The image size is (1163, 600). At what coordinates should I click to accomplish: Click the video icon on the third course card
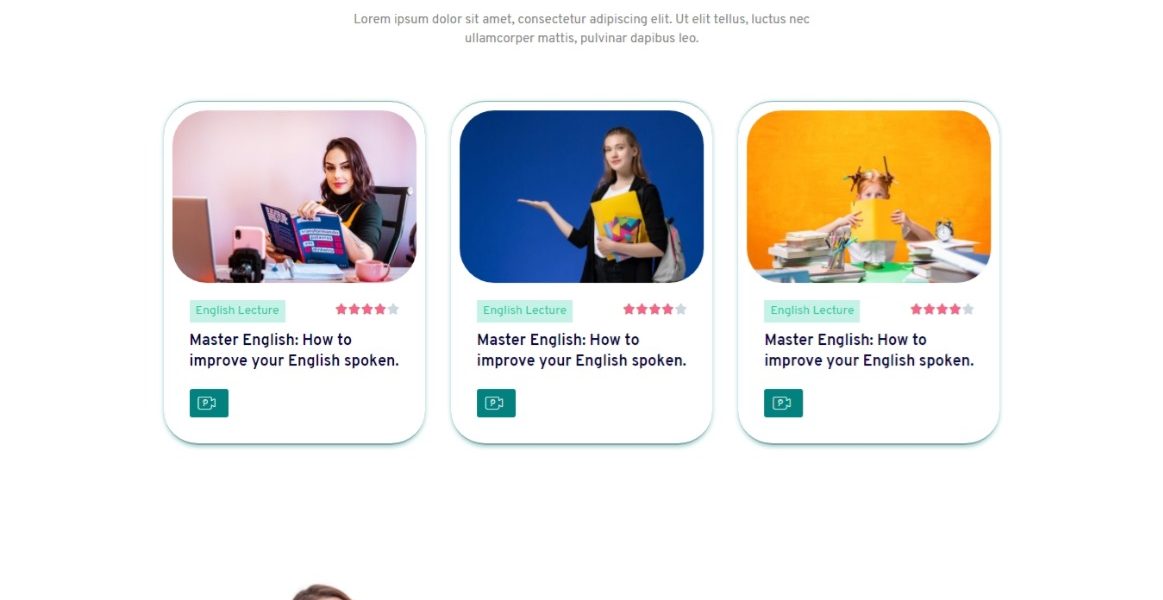783,403
